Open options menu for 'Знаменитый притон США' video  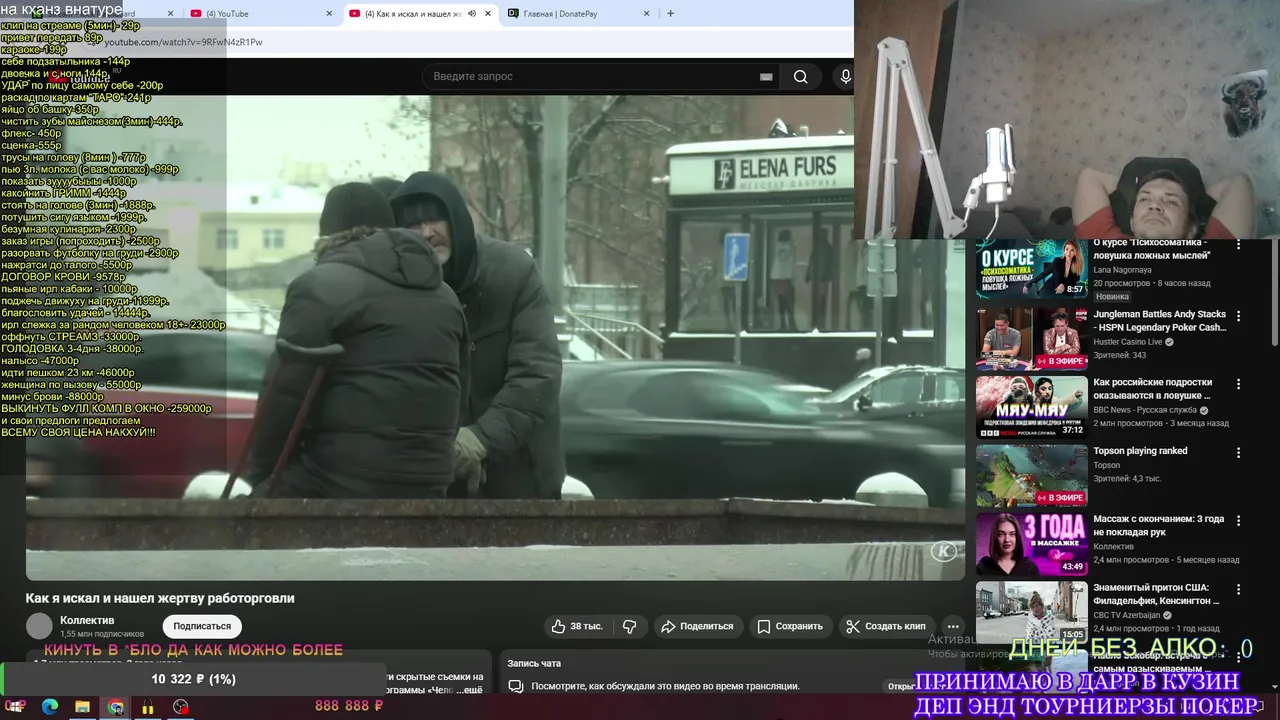tap(1238, 589)
